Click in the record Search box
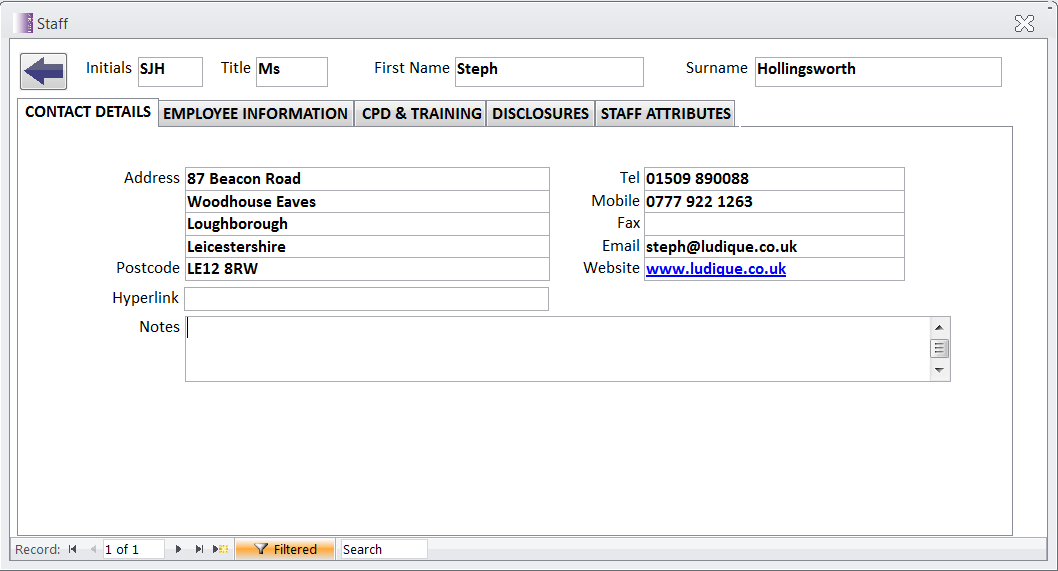 click(x=383, y=549)
